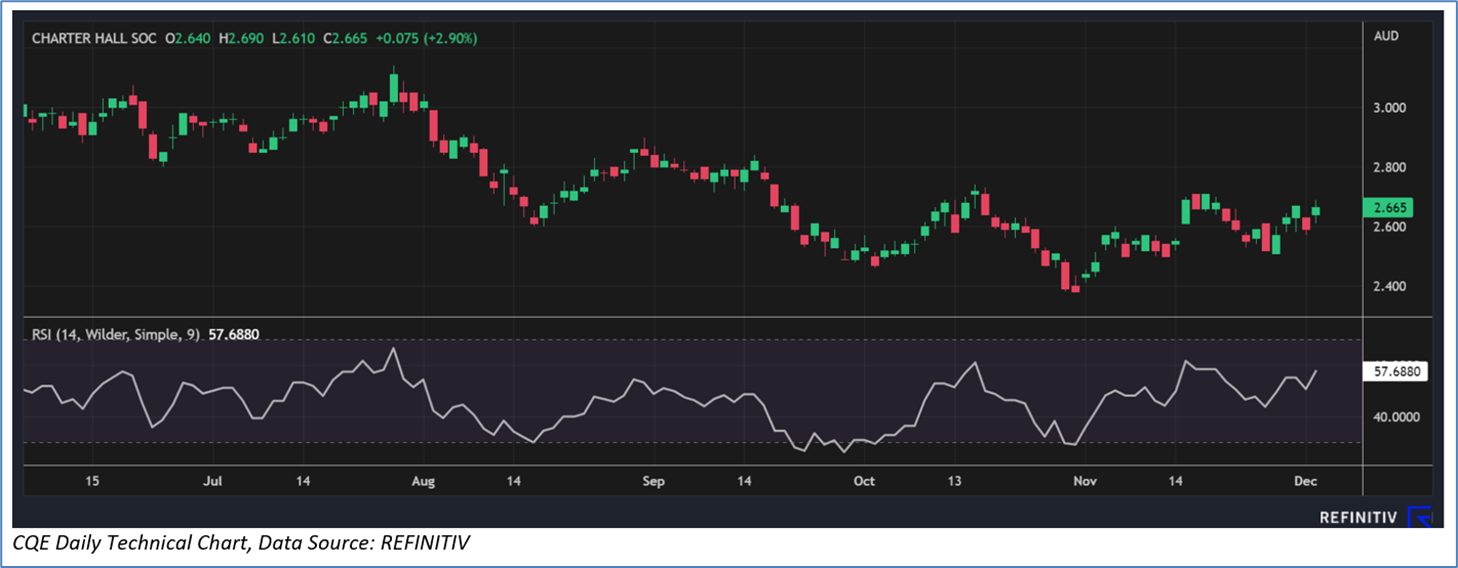Click the Aug date axis label
Screen dimensions: 1458x568
point(423,481)
